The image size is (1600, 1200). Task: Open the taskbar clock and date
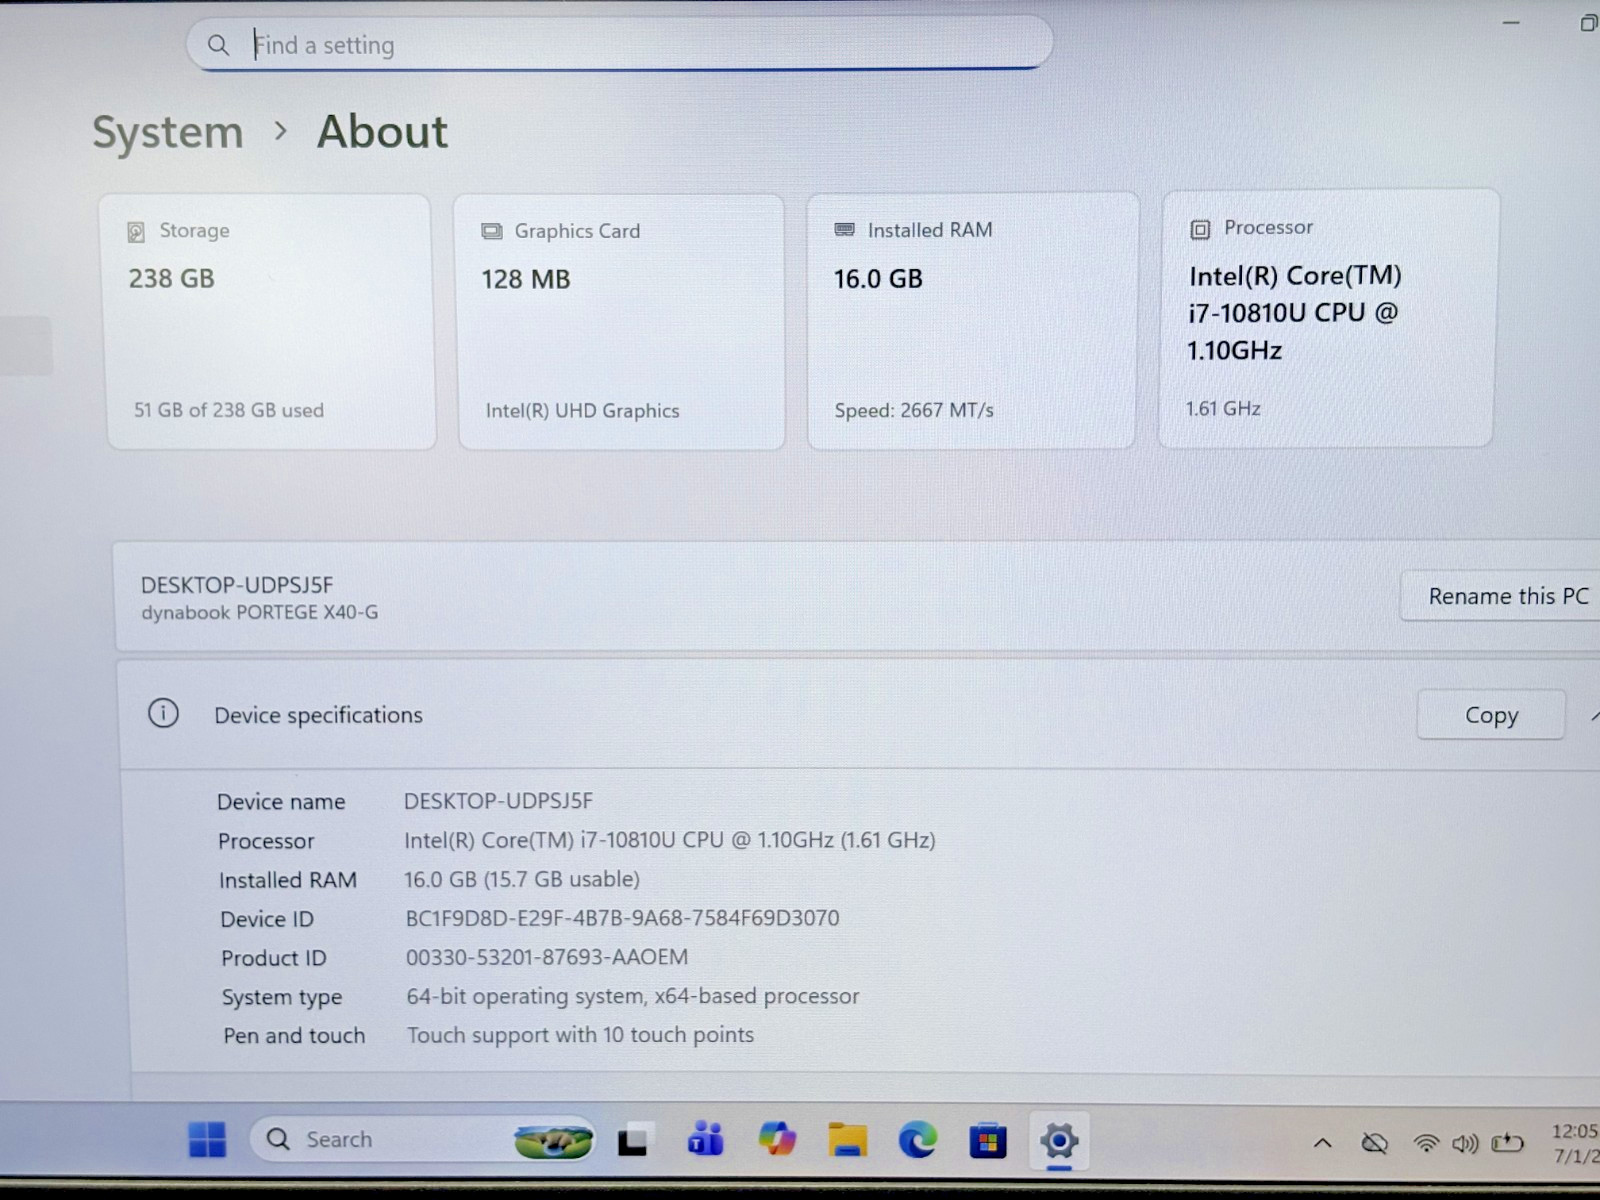[x=1575, y=1143]
